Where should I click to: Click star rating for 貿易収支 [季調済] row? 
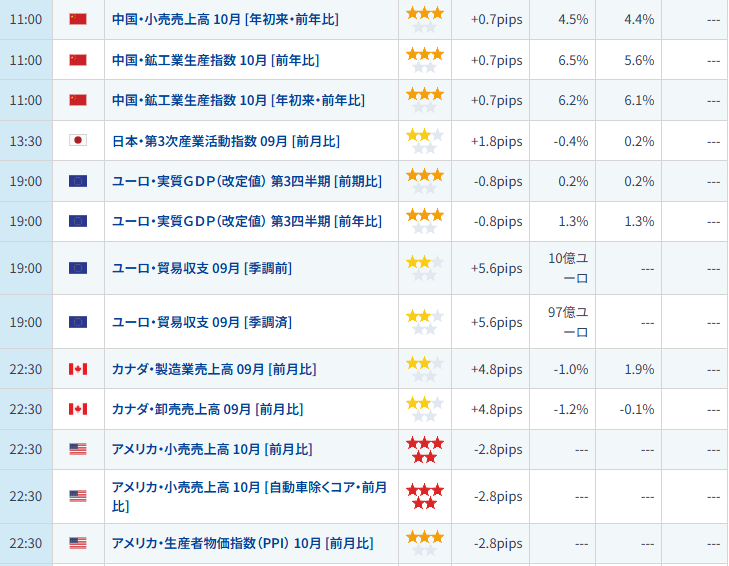point(425,322)
